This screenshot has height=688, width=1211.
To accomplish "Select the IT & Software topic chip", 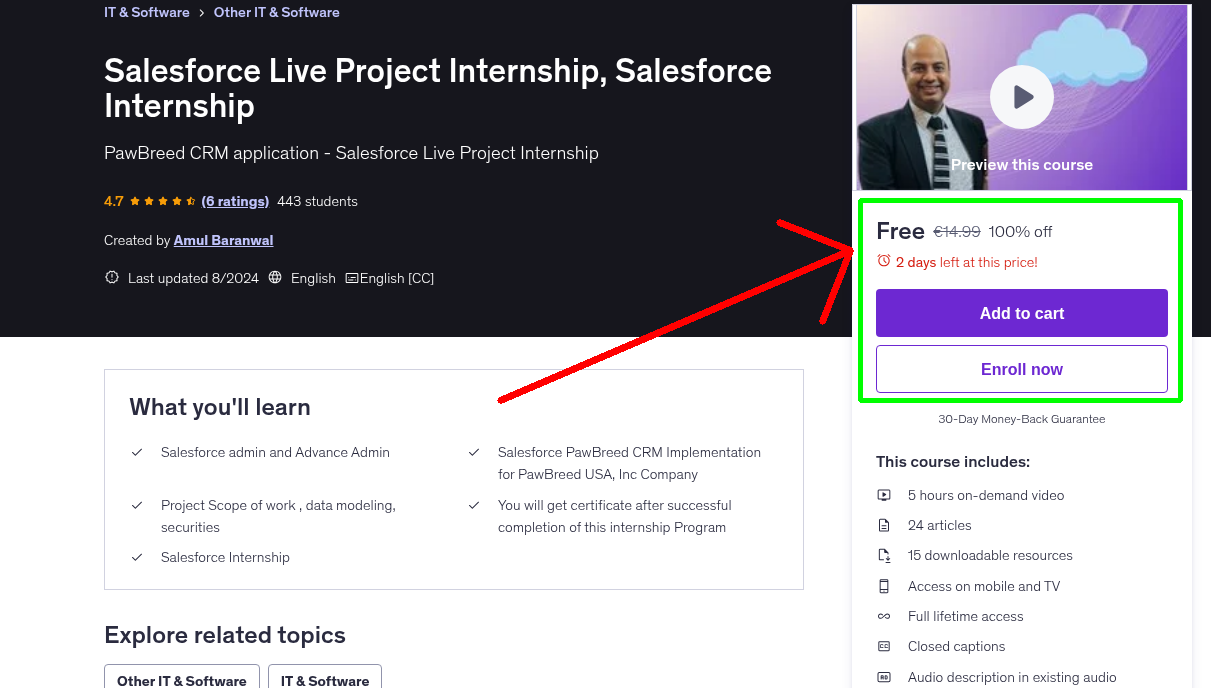I will click(325, 680).
